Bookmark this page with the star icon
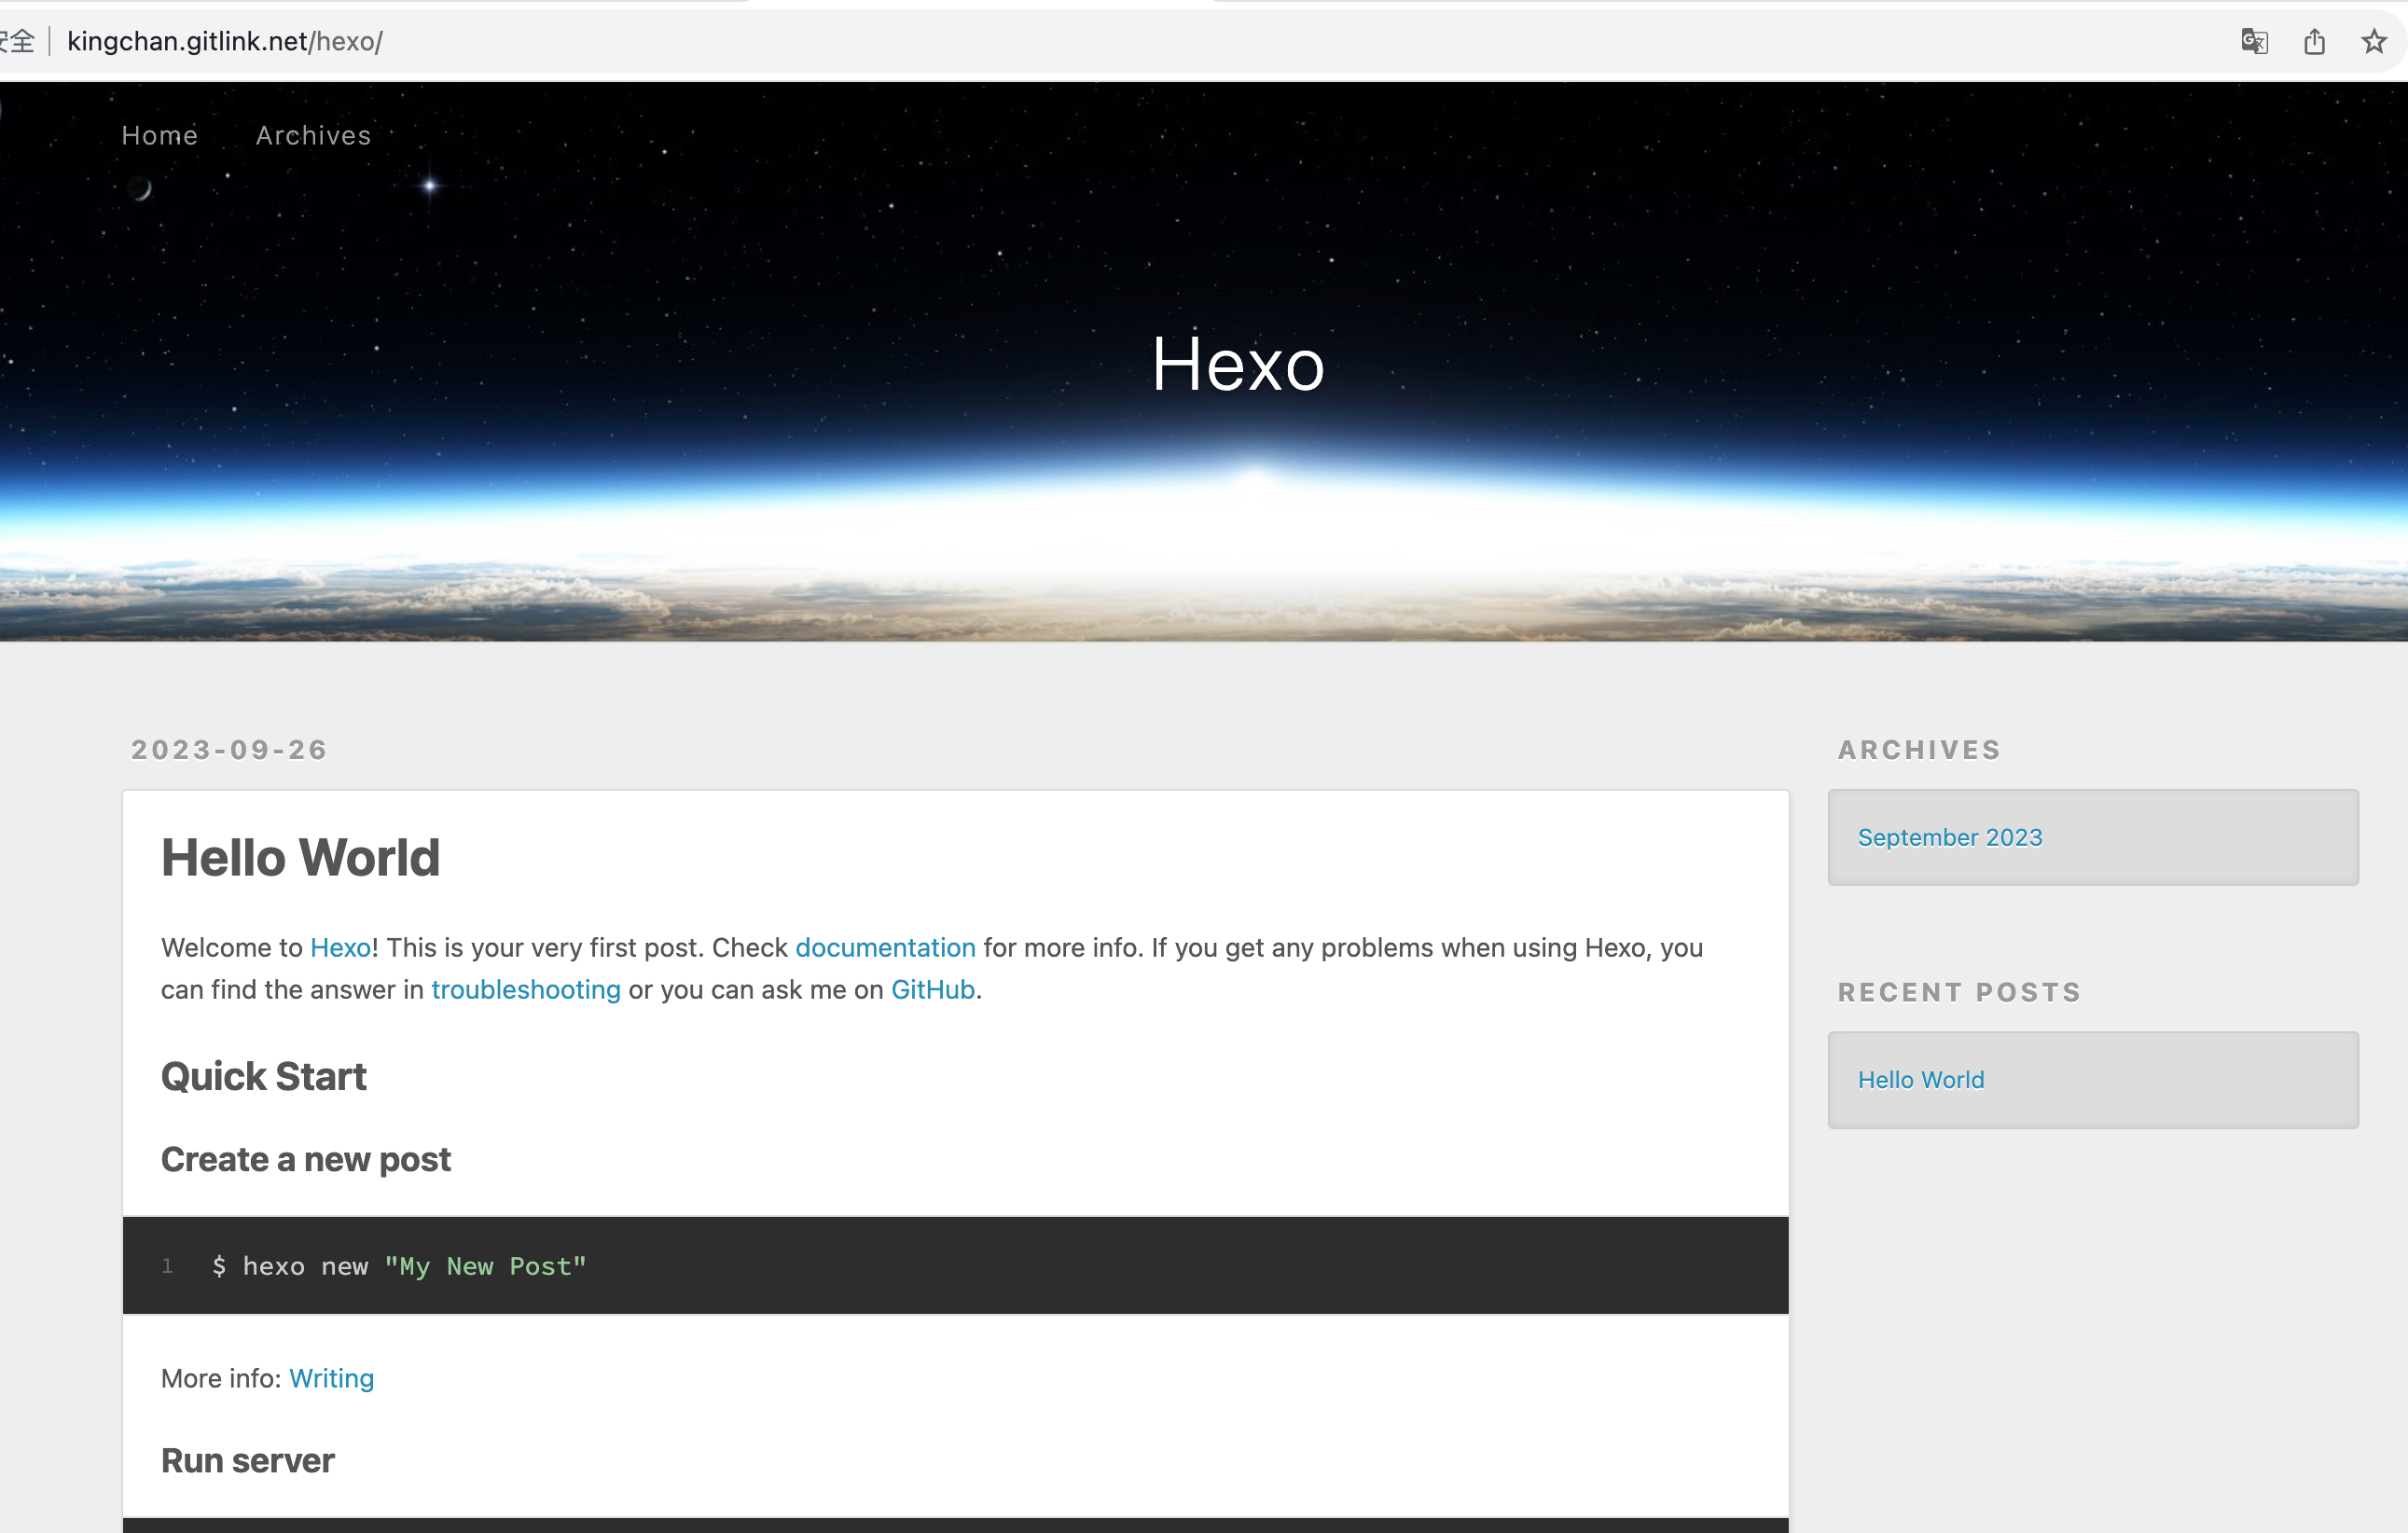 coord(2374,41)
